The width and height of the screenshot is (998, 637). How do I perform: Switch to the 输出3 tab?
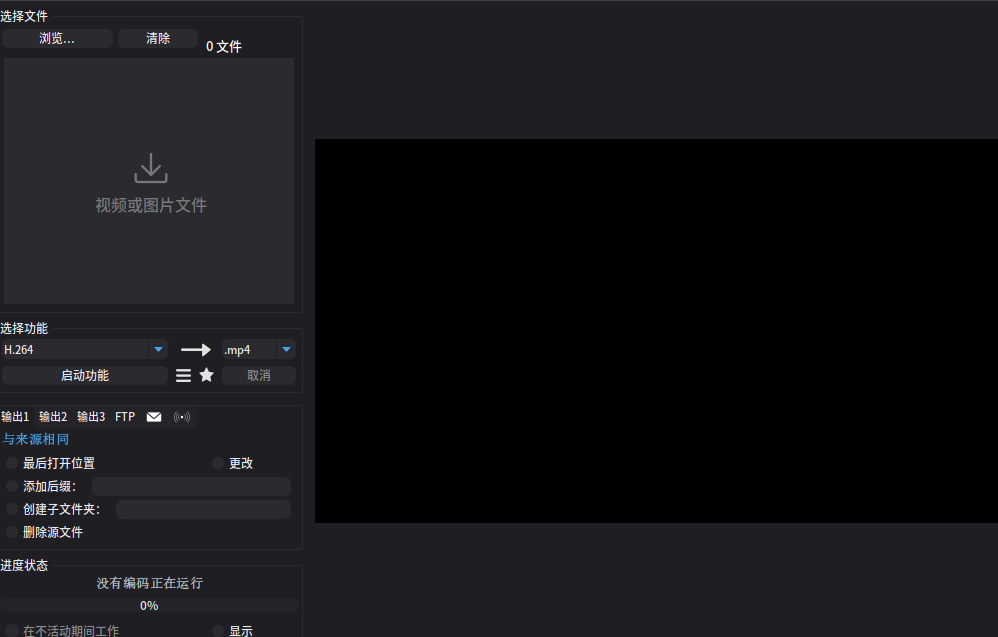point(91,417)
